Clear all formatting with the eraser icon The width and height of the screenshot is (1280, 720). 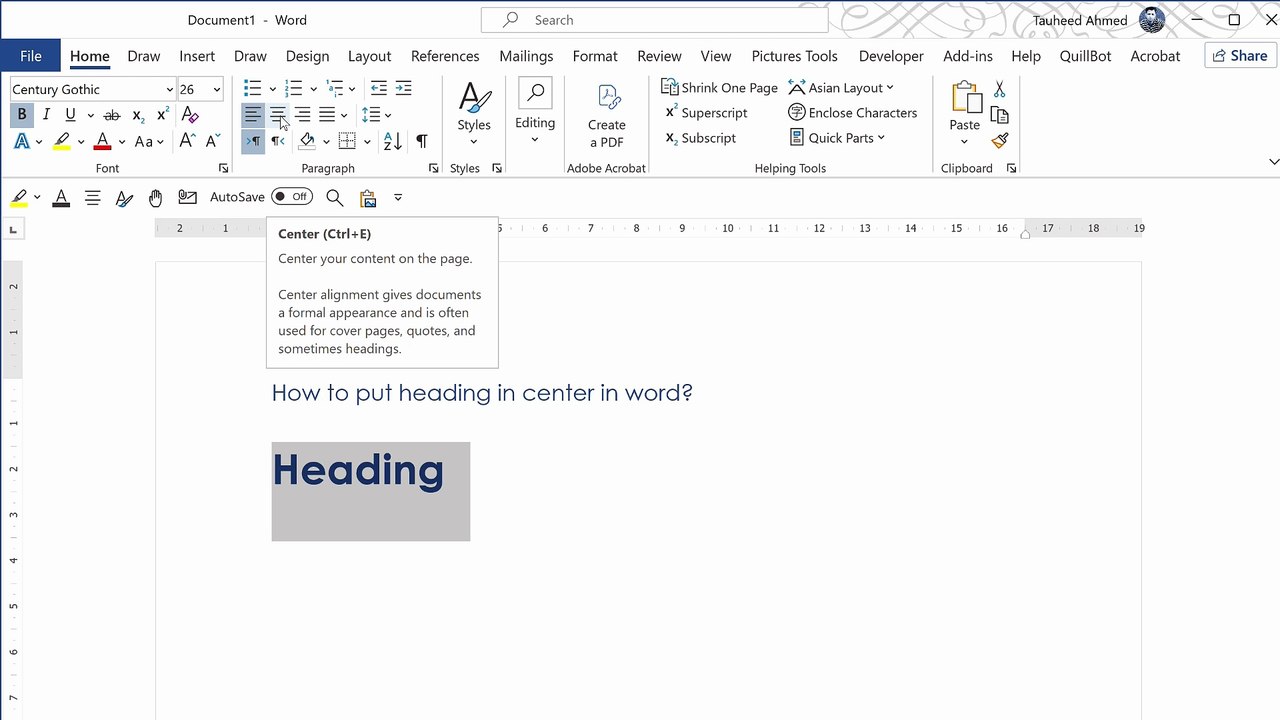pyautogui.click(x=190, y=115)
